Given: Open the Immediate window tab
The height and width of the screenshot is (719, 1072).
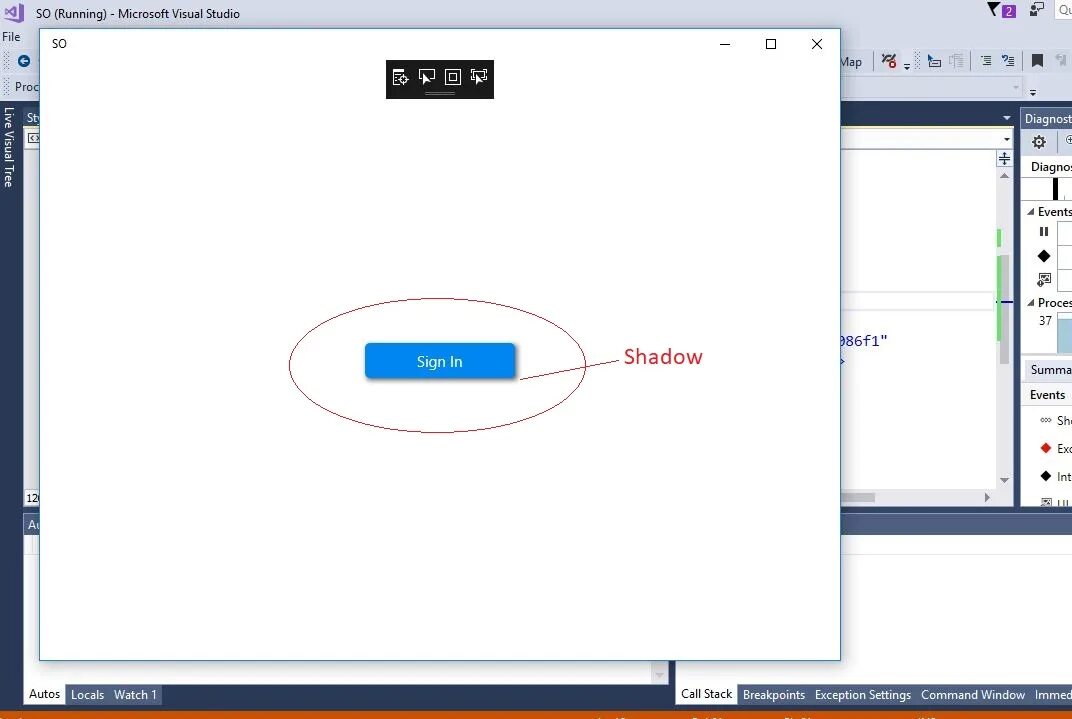Looking at the screenshot, I should coord(1053,695).
